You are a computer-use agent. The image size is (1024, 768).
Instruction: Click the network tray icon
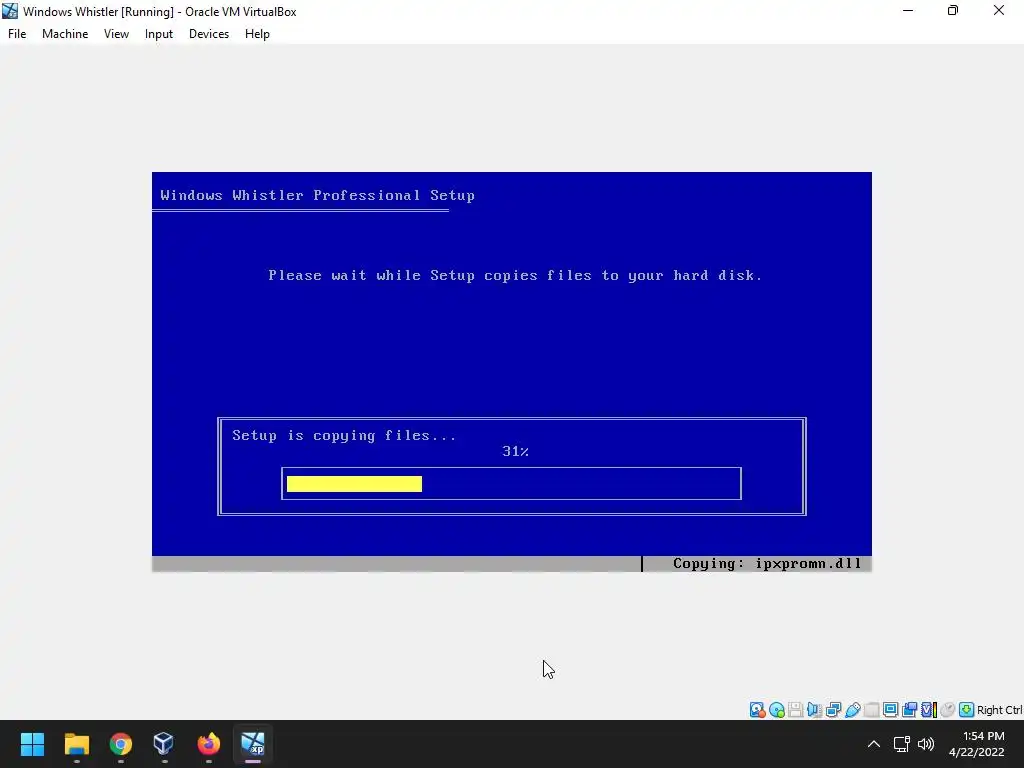pos(902,744)
